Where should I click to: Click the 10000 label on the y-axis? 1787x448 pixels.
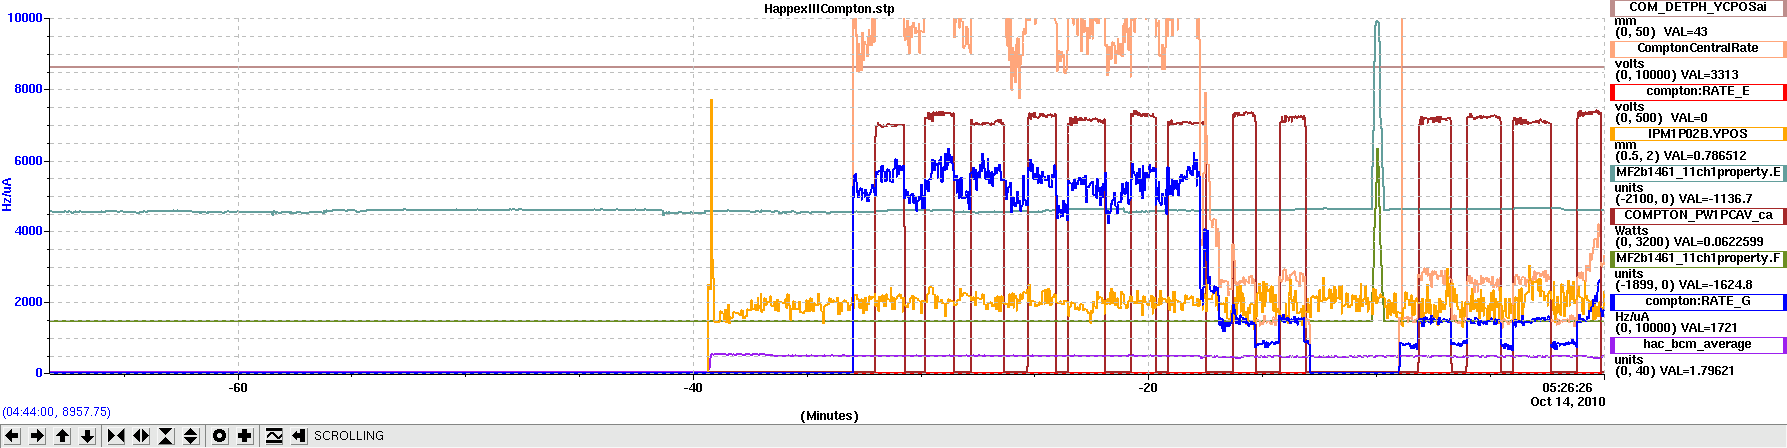point(25,18)
